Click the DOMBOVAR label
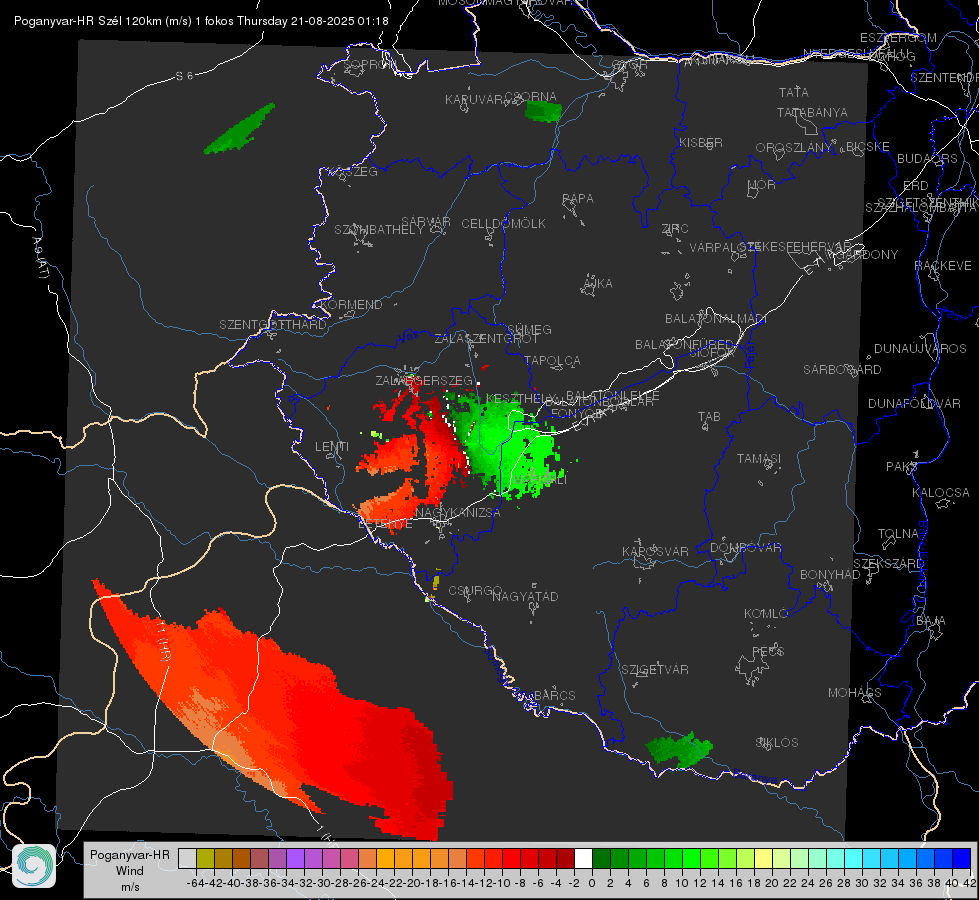979x900 pixels. (x=745, y=548)
